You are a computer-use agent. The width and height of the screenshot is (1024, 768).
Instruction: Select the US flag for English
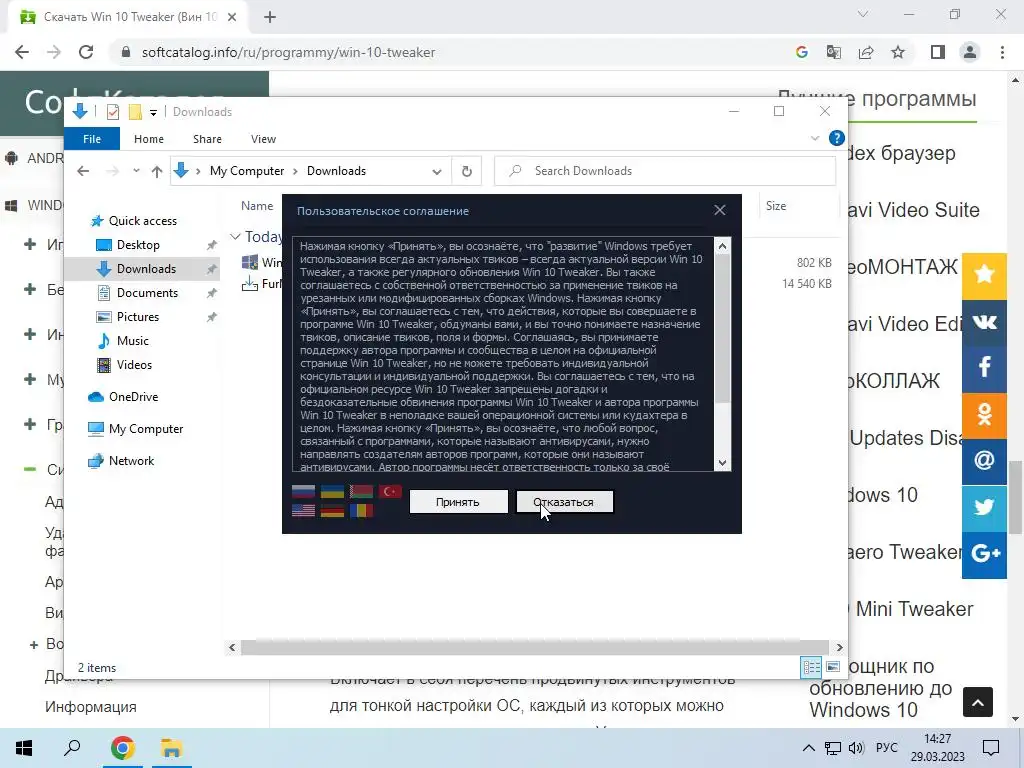point(303,510)
